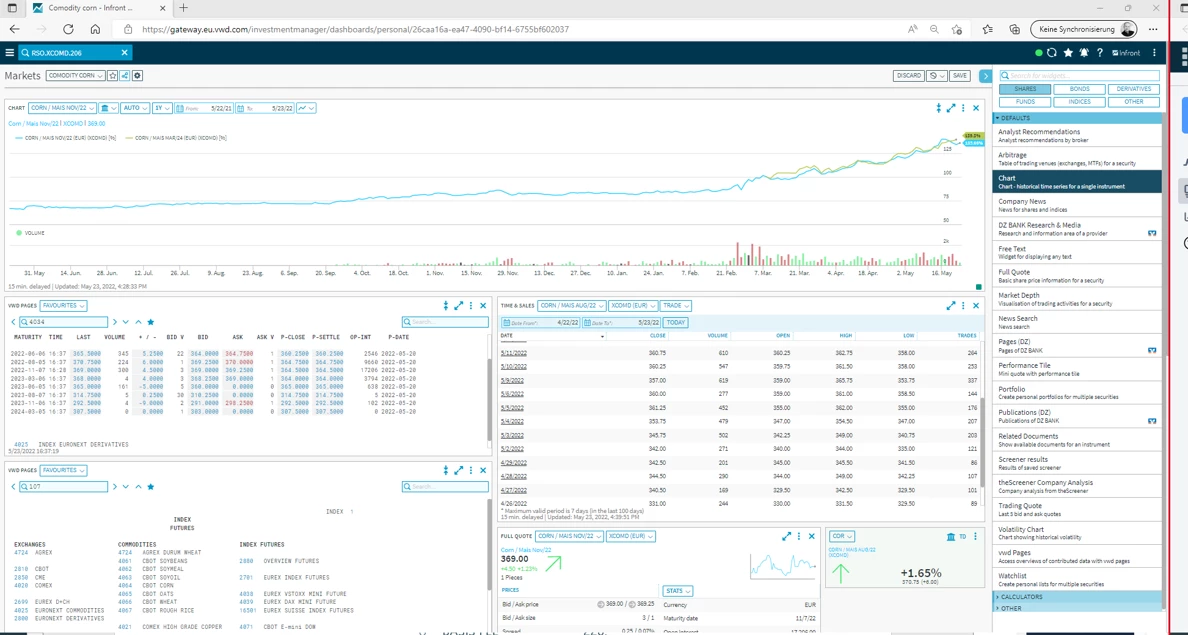Screen dimensions: 1188x635
Task: Open alerts bell icon in the header
Action: [1084, 53]
